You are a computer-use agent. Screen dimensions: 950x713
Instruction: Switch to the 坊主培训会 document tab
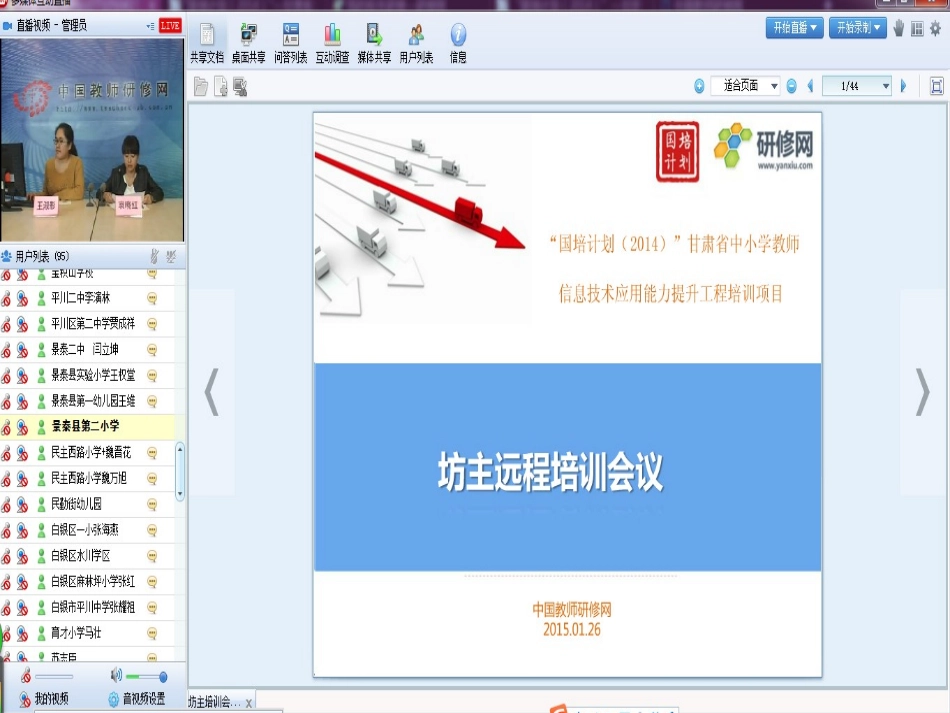(215, 702)
